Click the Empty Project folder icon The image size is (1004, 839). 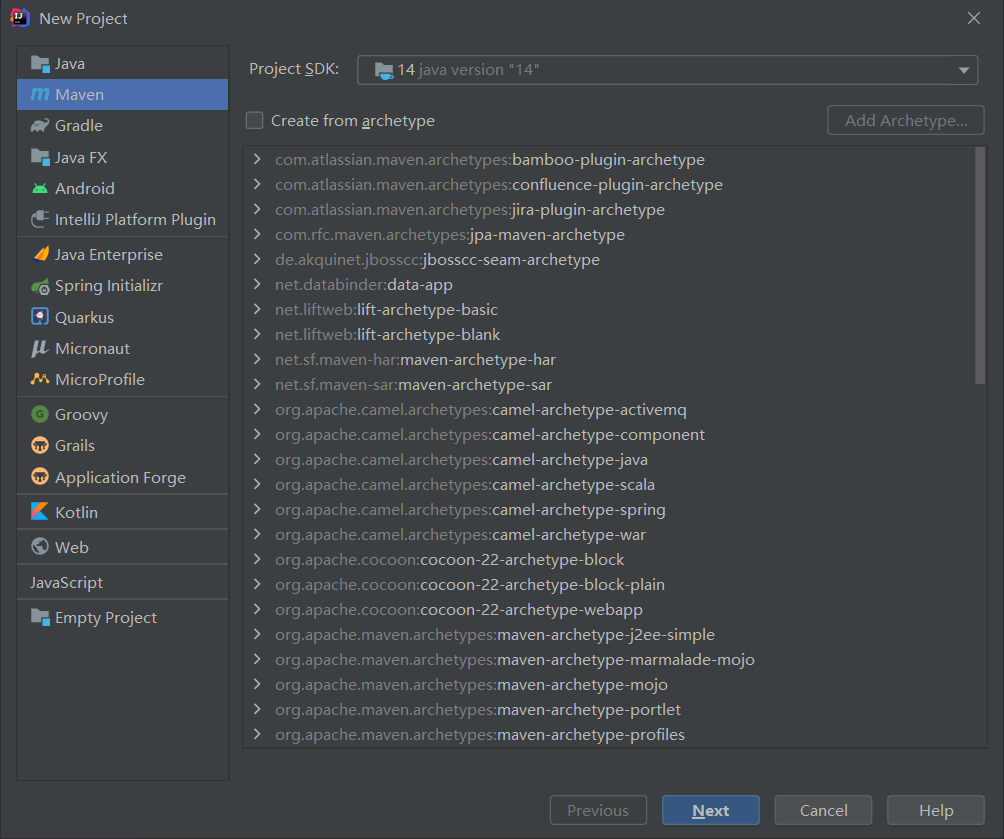[40, 617]
